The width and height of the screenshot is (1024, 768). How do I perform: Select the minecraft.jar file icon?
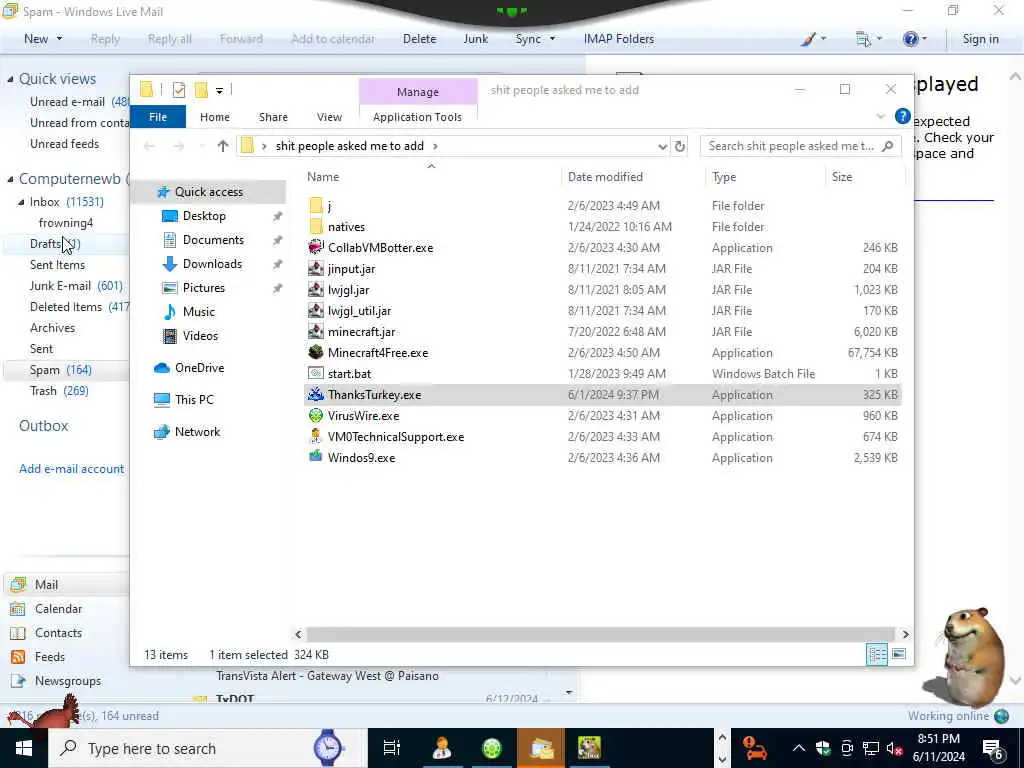(x=316, y=332)
